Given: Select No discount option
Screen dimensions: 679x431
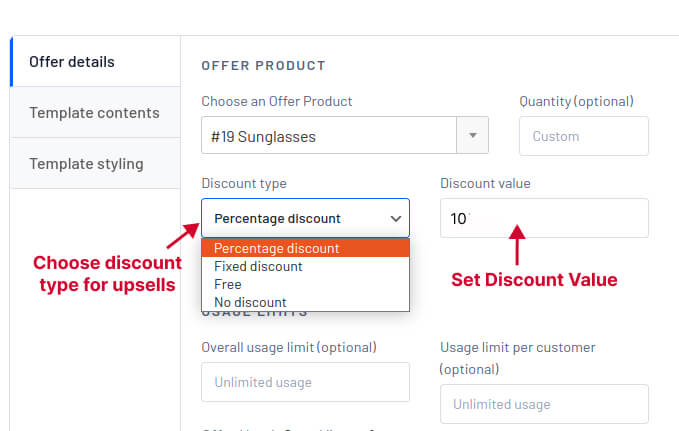Looking at the screenshot, I should point(305,302).
